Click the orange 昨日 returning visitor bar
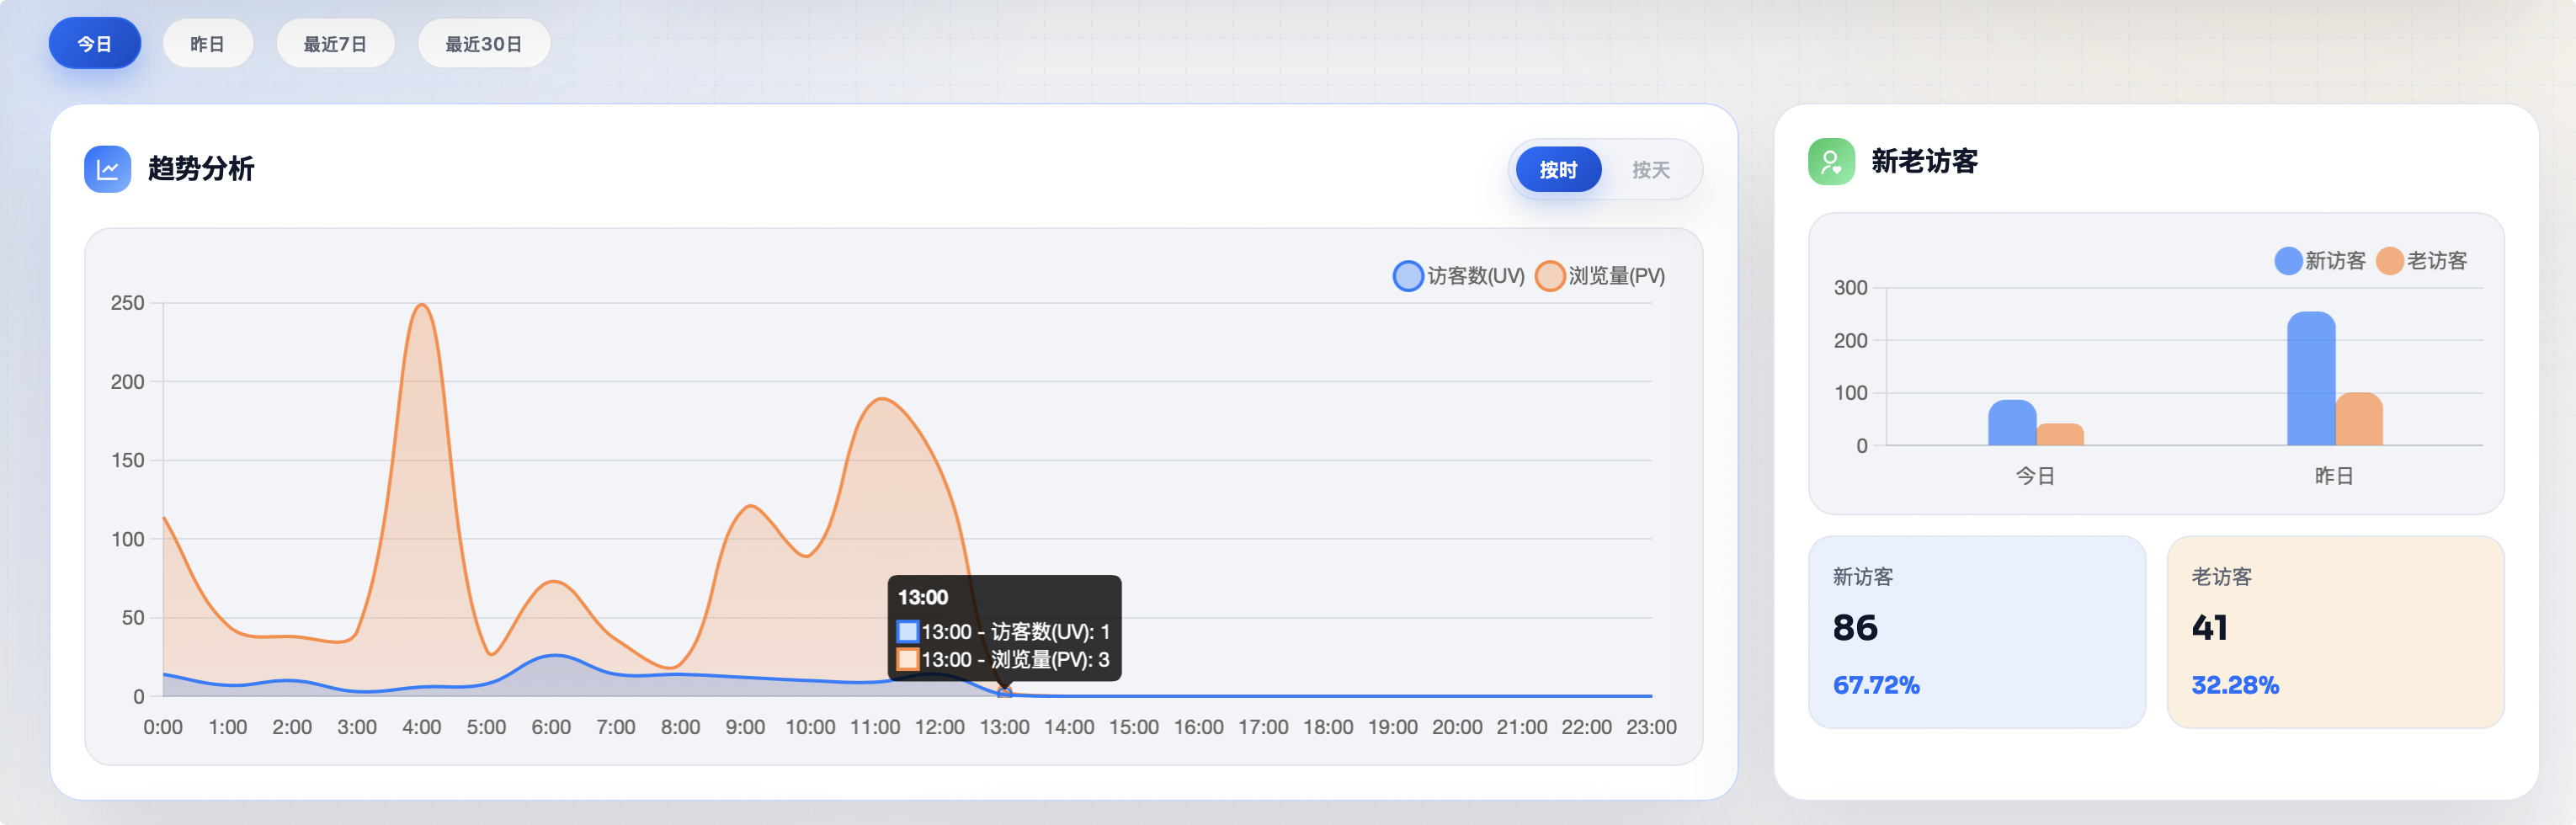2576x825 pixels. pyautogui.click(x=2358, y=420)
